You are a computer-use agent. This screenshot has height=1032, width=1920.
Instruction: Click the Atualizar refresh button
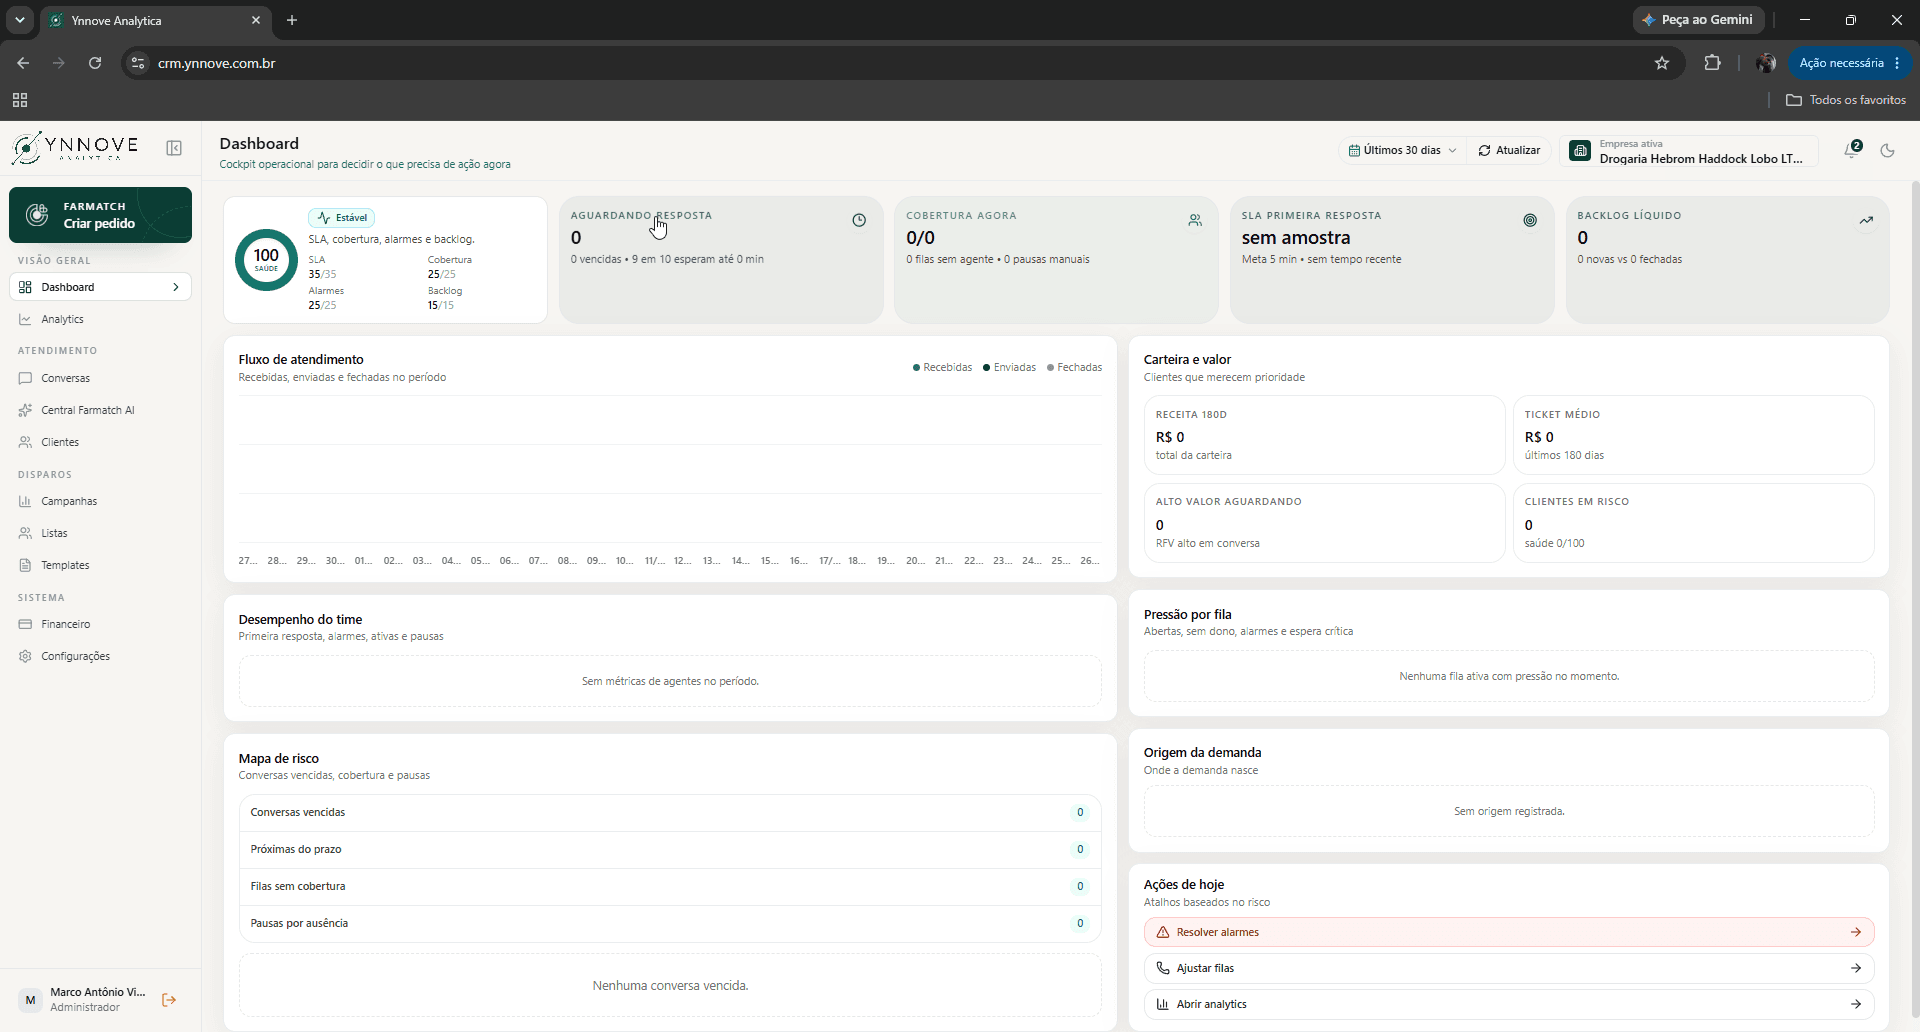(1509, 150)
